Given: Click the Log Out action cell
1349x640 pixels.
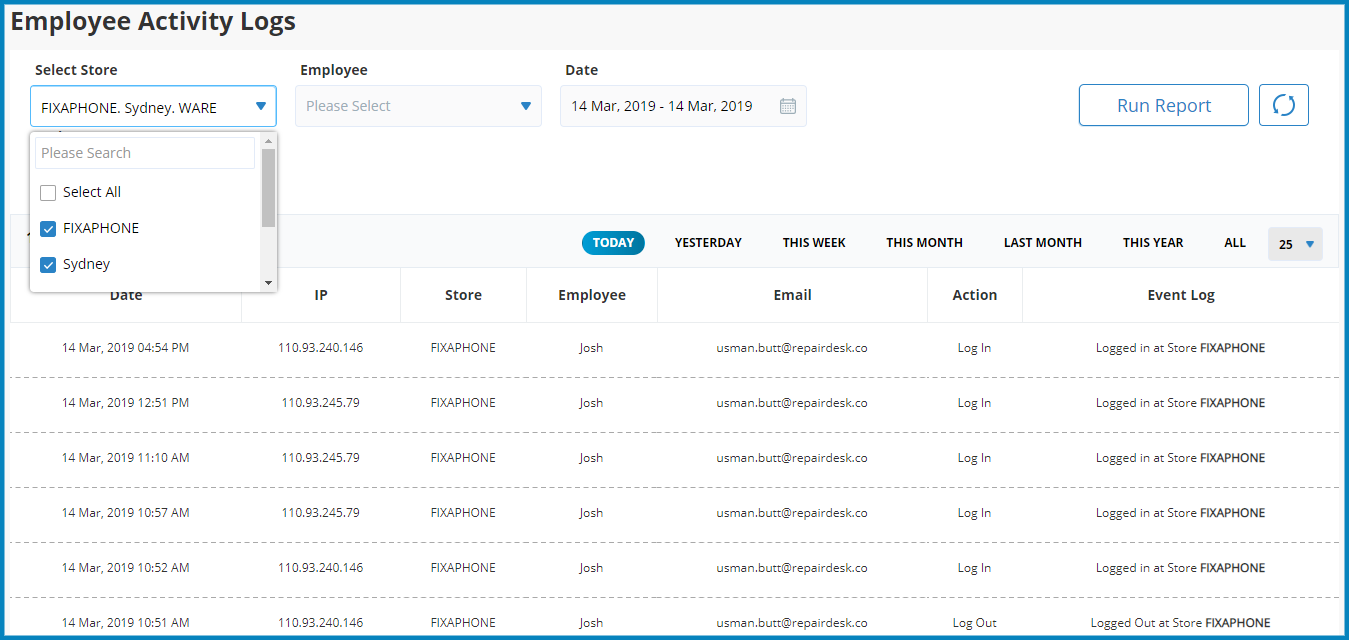Looking at the screenshot, I should click(974, 623).
